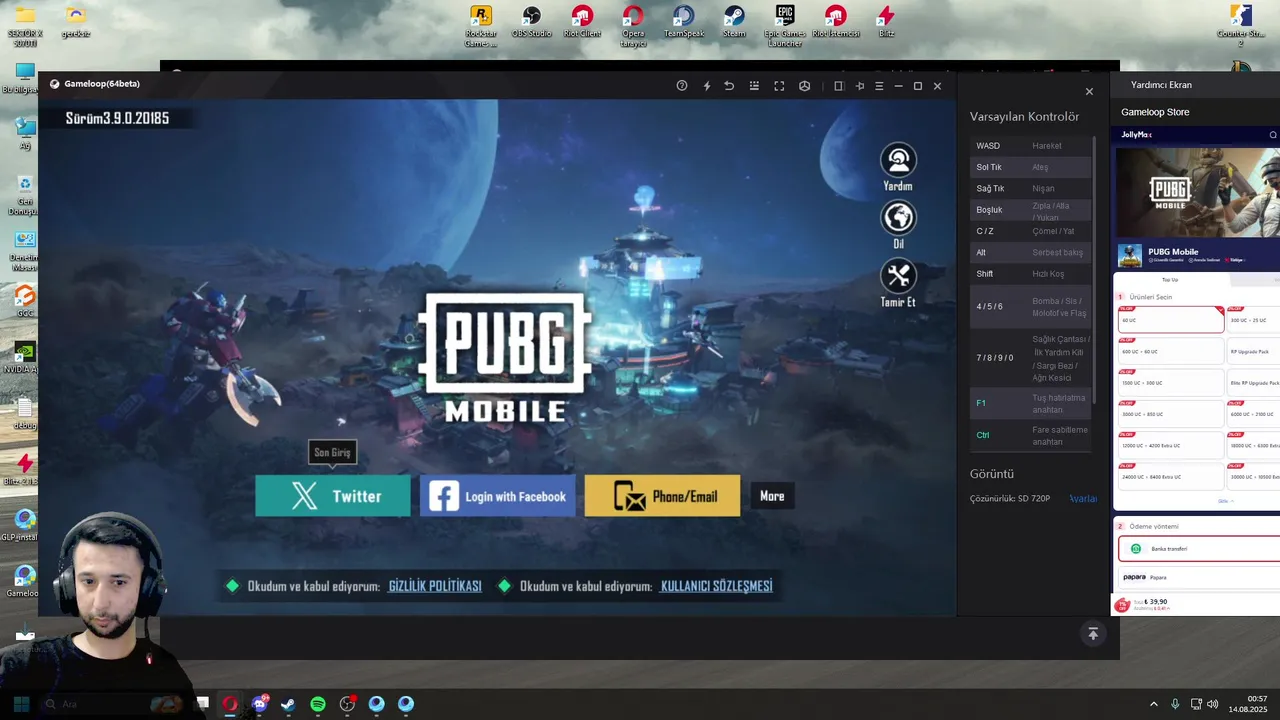This screenshot has width=1280, height=720.
Task: Open Steam desktop shortcut
Action: [734, 22]
